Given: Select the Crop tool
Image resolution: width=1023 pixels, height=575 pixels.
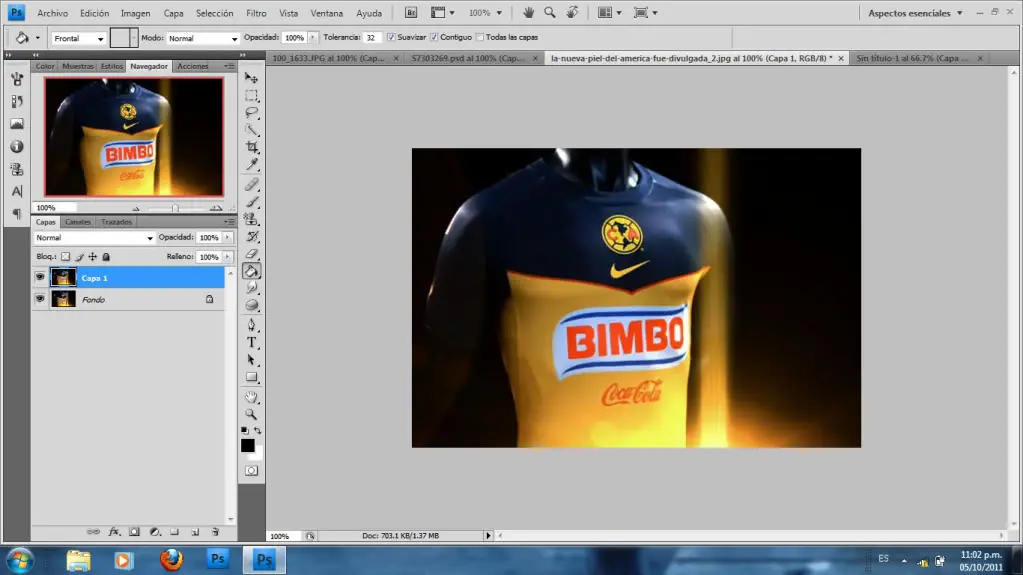Looking at the screenshot, I should [251, 147].
